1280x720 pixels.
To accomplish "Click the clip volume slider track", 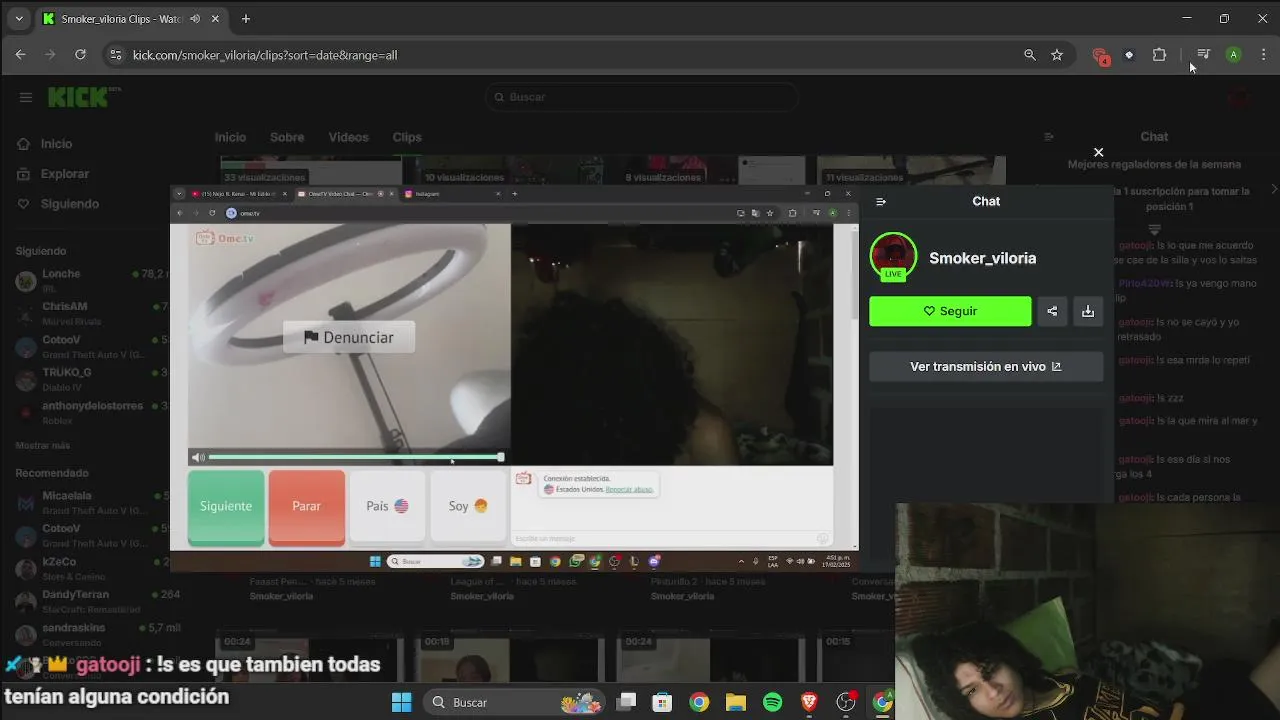I will (355, 457).
